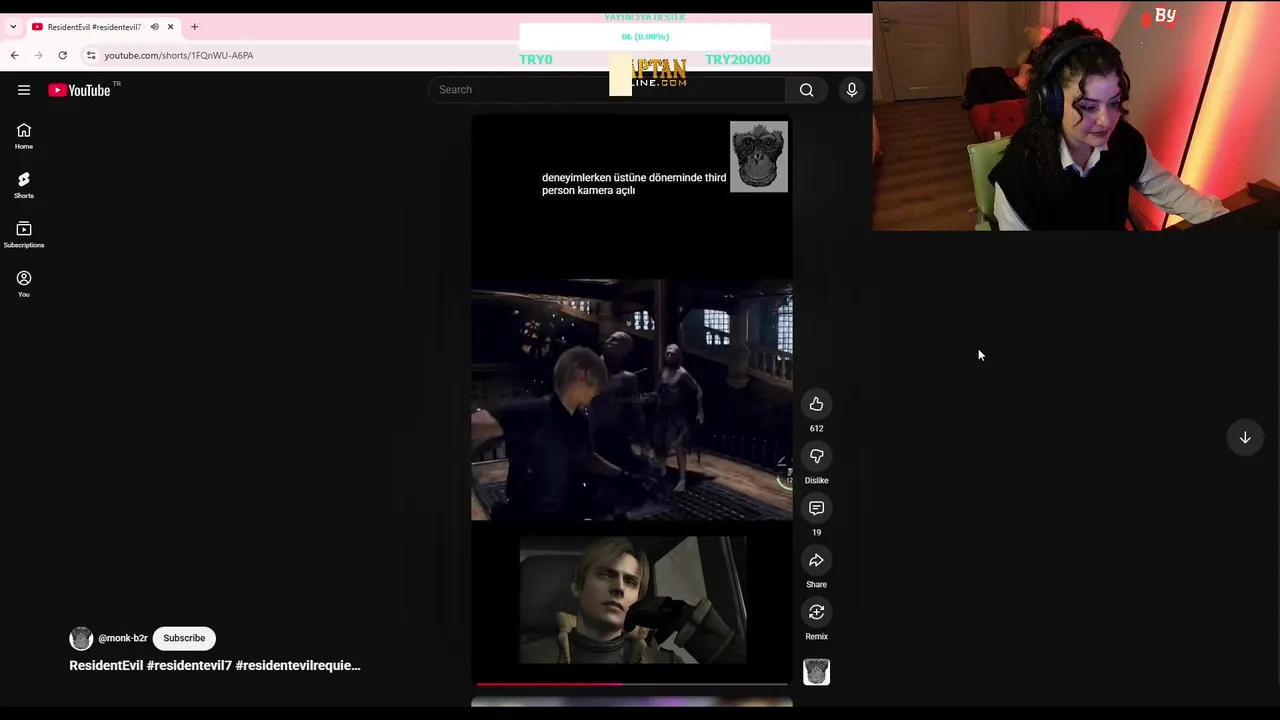Screen dimensions: 1280x720
Task: Start voice search with microphone icon
Action: point(852,90)
